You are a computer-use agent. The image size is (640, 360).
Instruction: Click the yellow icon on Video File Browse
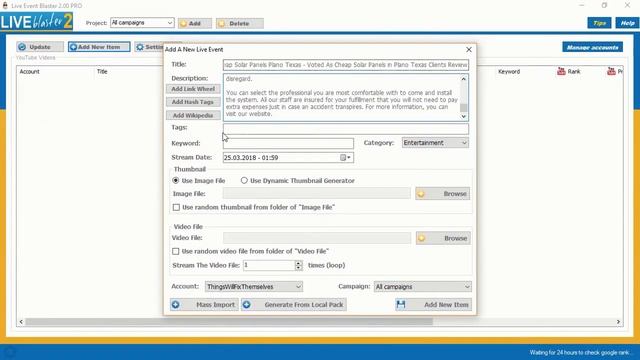[x=422, y=238]
